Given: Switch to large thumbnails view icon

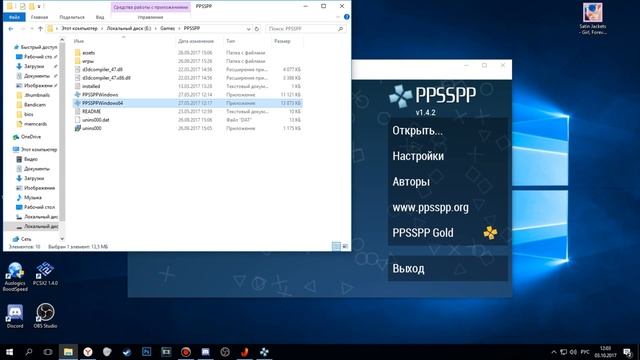Looking at the screenshot, I should click(345, 247).
